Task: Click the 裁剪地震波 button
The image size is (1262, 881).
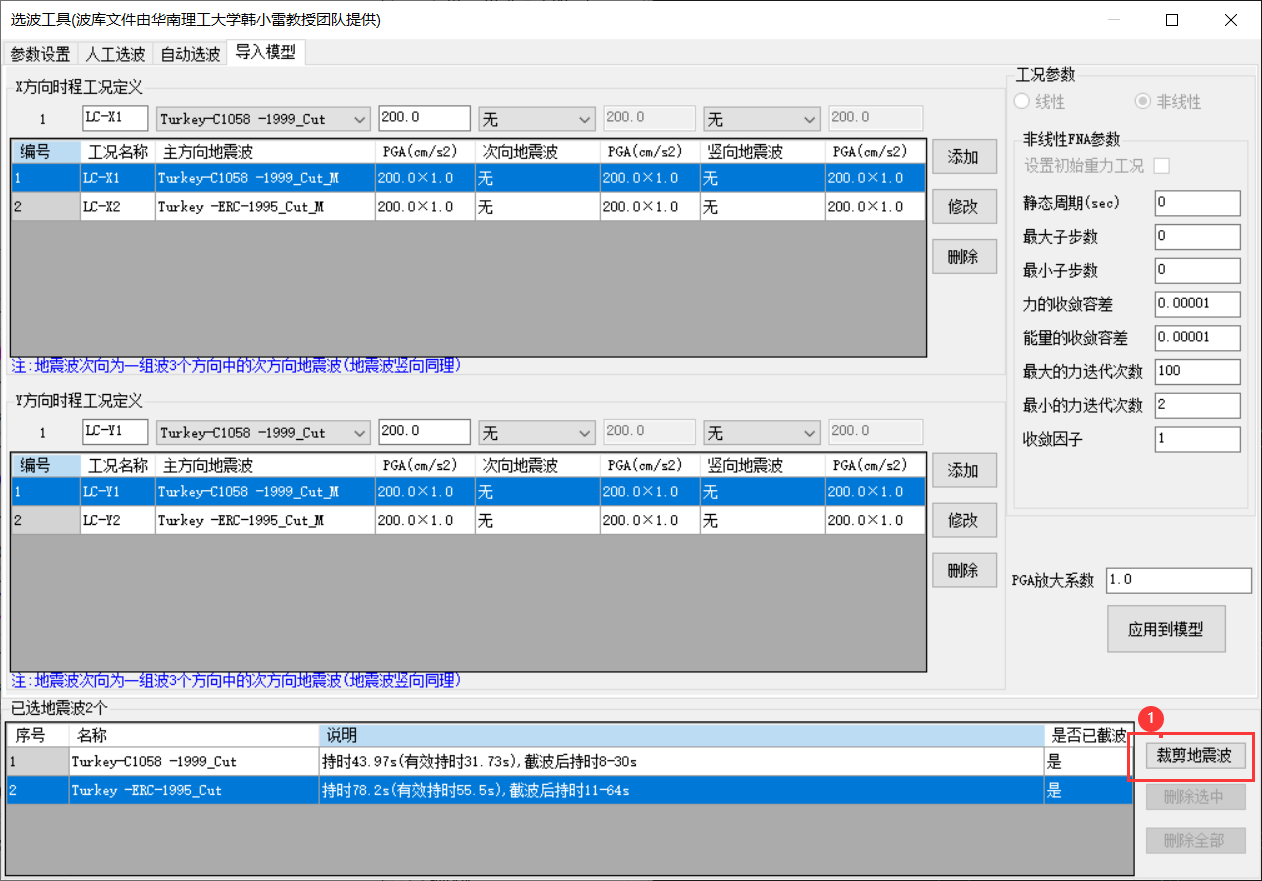Action: tap(1193, 756)
